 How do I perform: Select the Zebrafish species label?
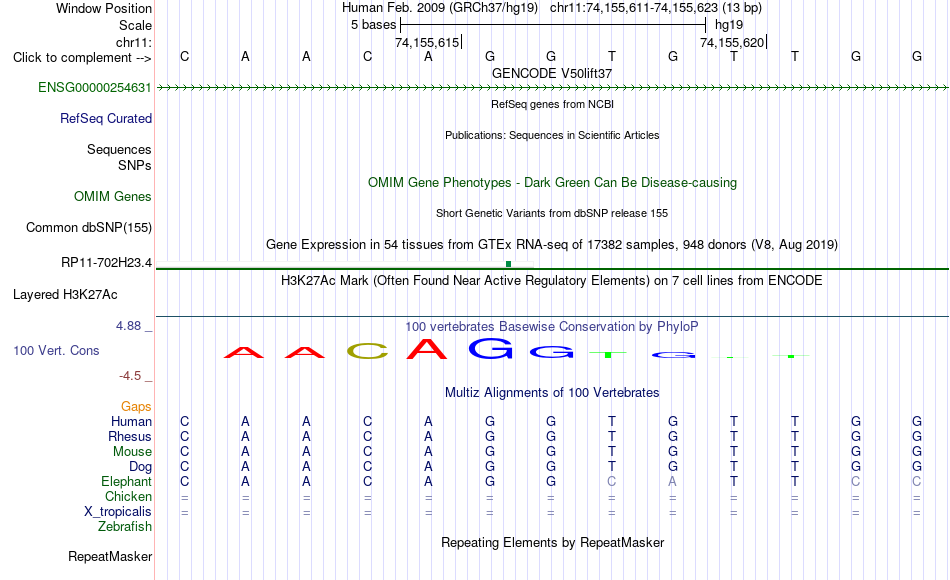click(125, 526)
